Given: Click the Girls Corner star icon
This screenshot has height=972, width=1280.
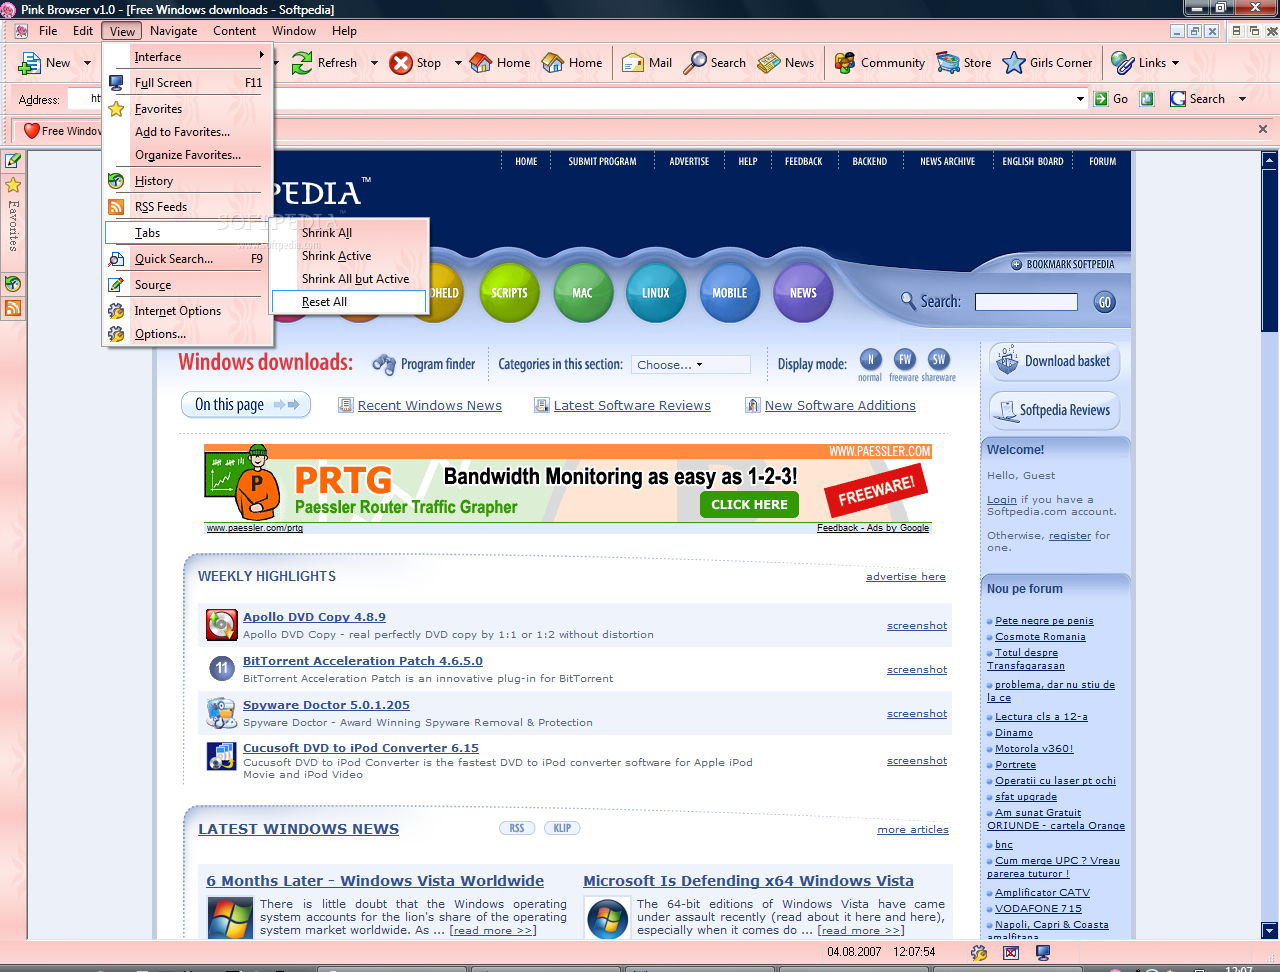Looking at the screenshot, I should [1014, 63].
